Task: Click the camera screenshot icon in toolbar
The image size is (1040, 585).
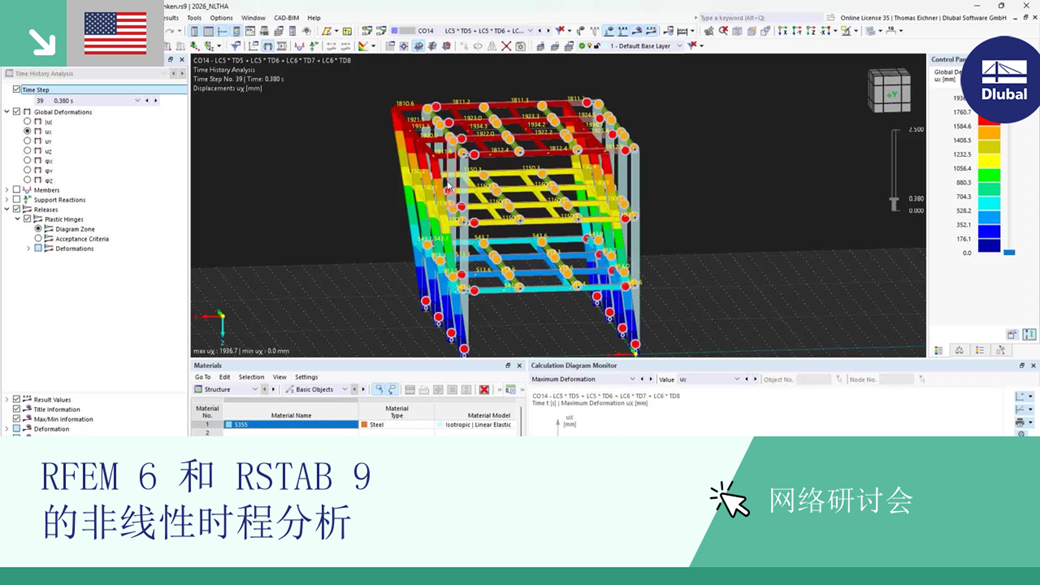Action: 521,46
